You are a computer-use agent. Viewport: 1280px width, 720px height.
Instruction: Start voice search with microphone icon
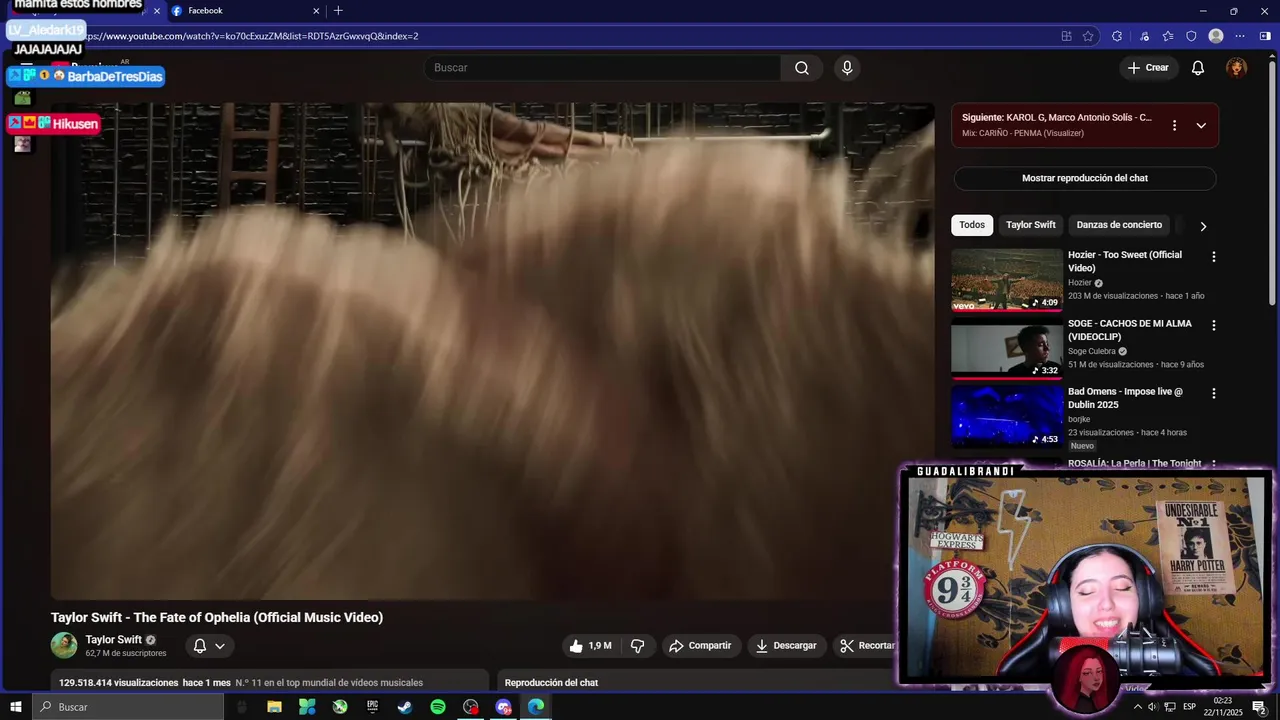[847, 68]
